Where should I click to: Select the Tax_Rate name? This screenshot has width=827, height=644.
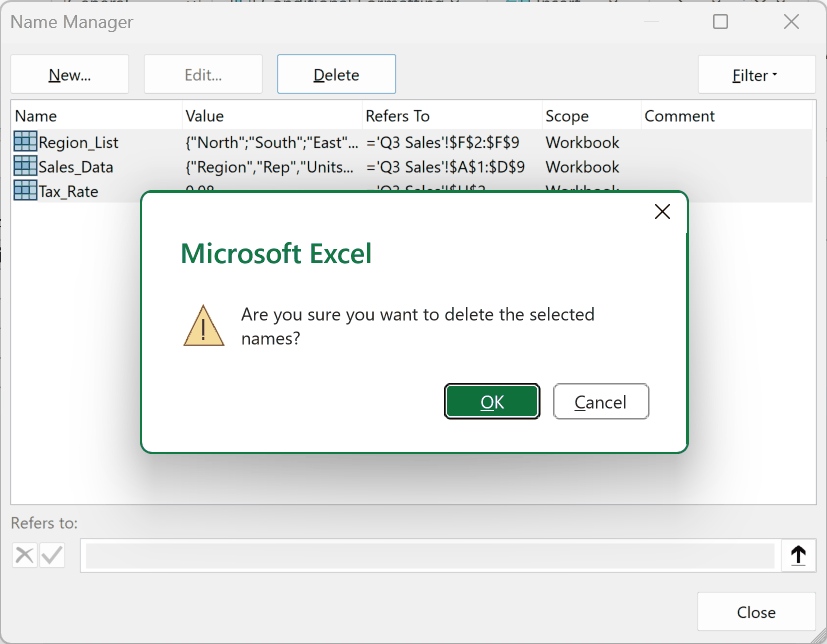click(68, 191)
